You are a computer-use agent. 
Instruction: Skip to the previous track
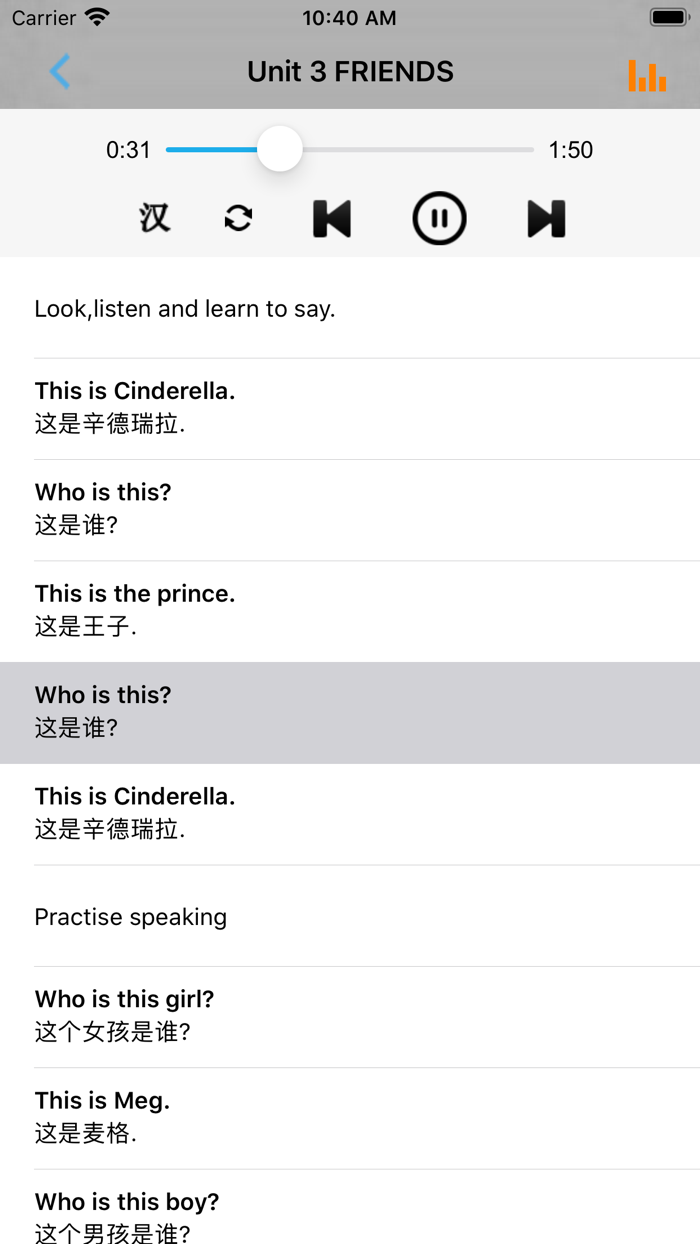tap(332, 218)
